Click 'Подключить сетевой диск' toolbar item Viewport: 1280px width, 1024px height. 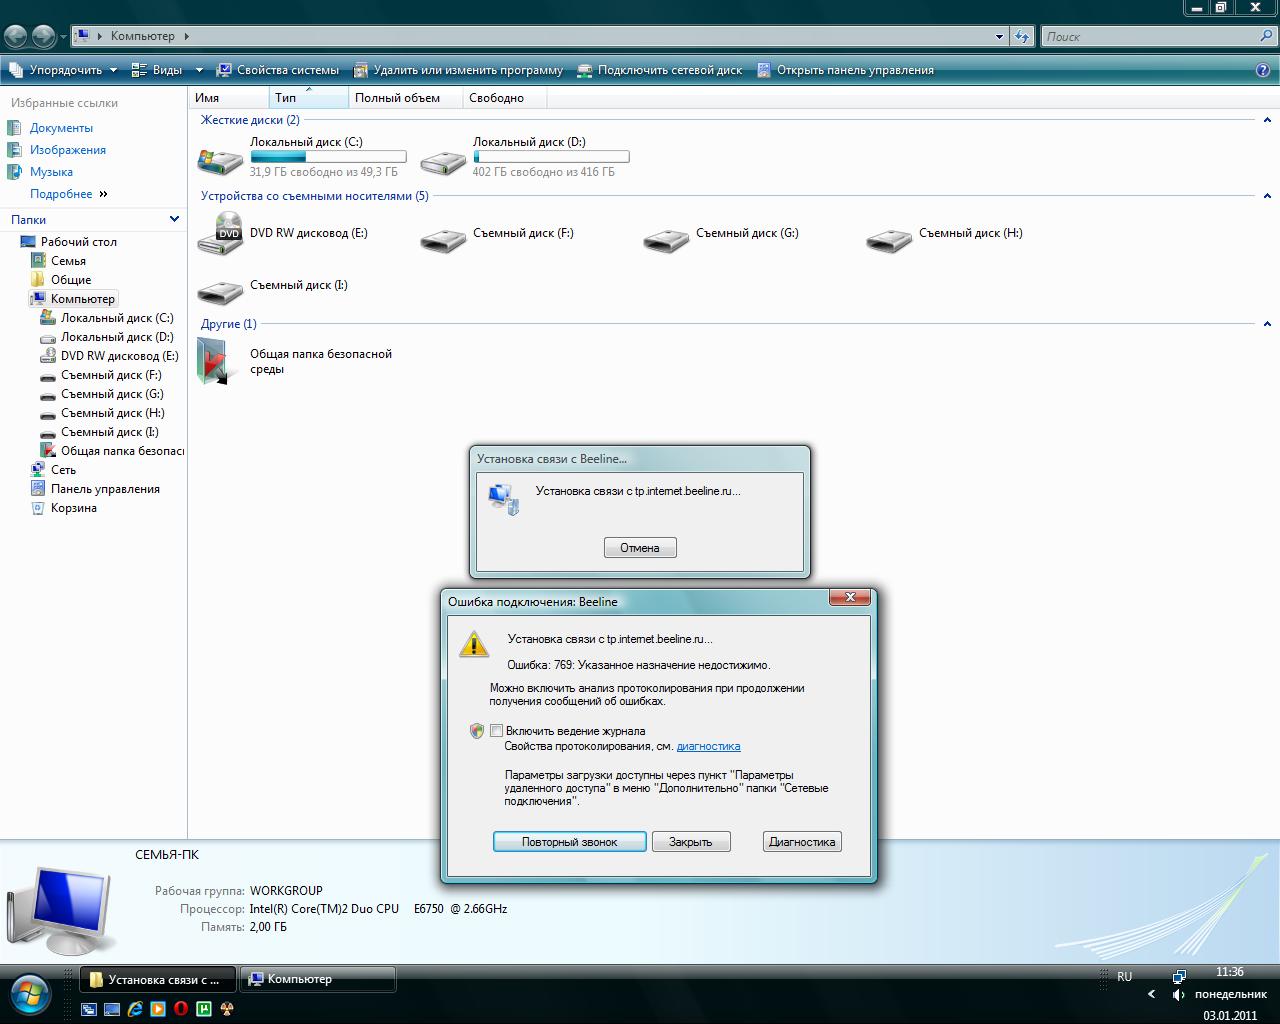point(659,70)
